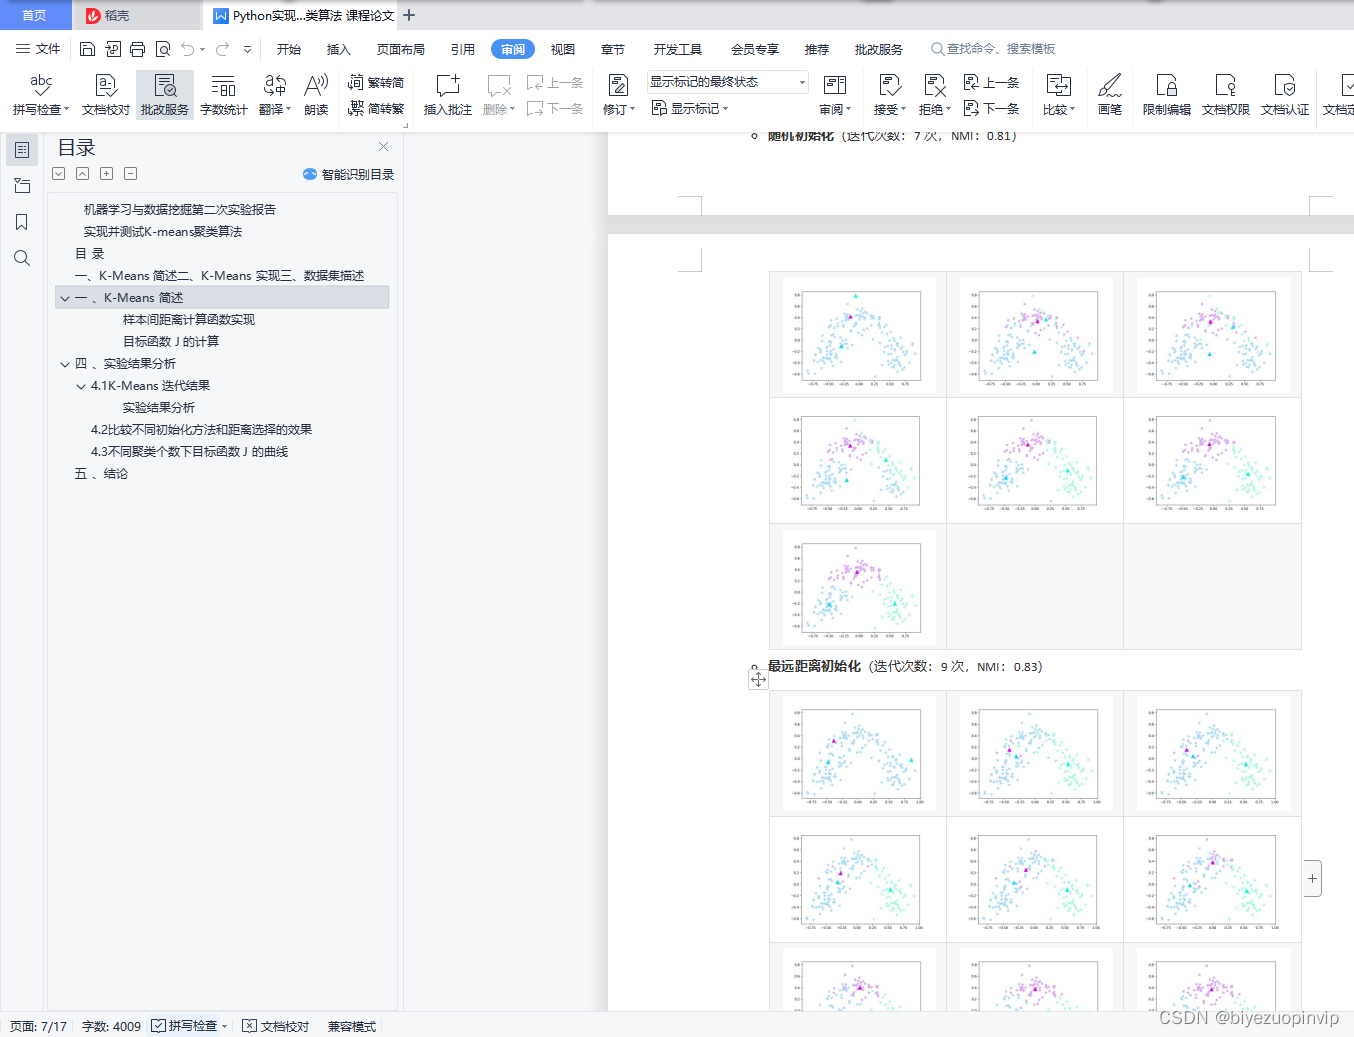Open the 开发工具 ribbon tab
This screenshot has width=1354, height=1037.
[678, 49]
